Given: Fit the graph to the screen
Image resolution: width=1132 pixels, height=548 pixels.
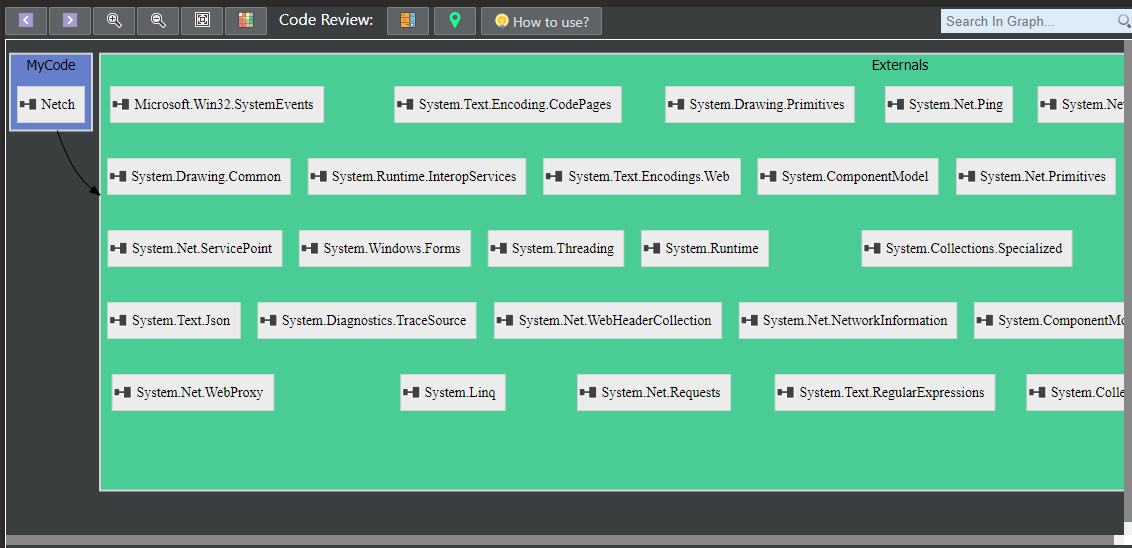Looking at the screenshot, I should (202, 21).
